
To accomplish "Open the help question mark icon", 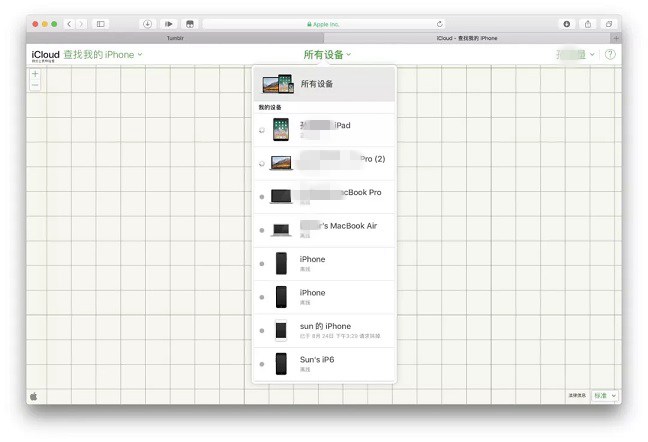I will pos(610,54).
